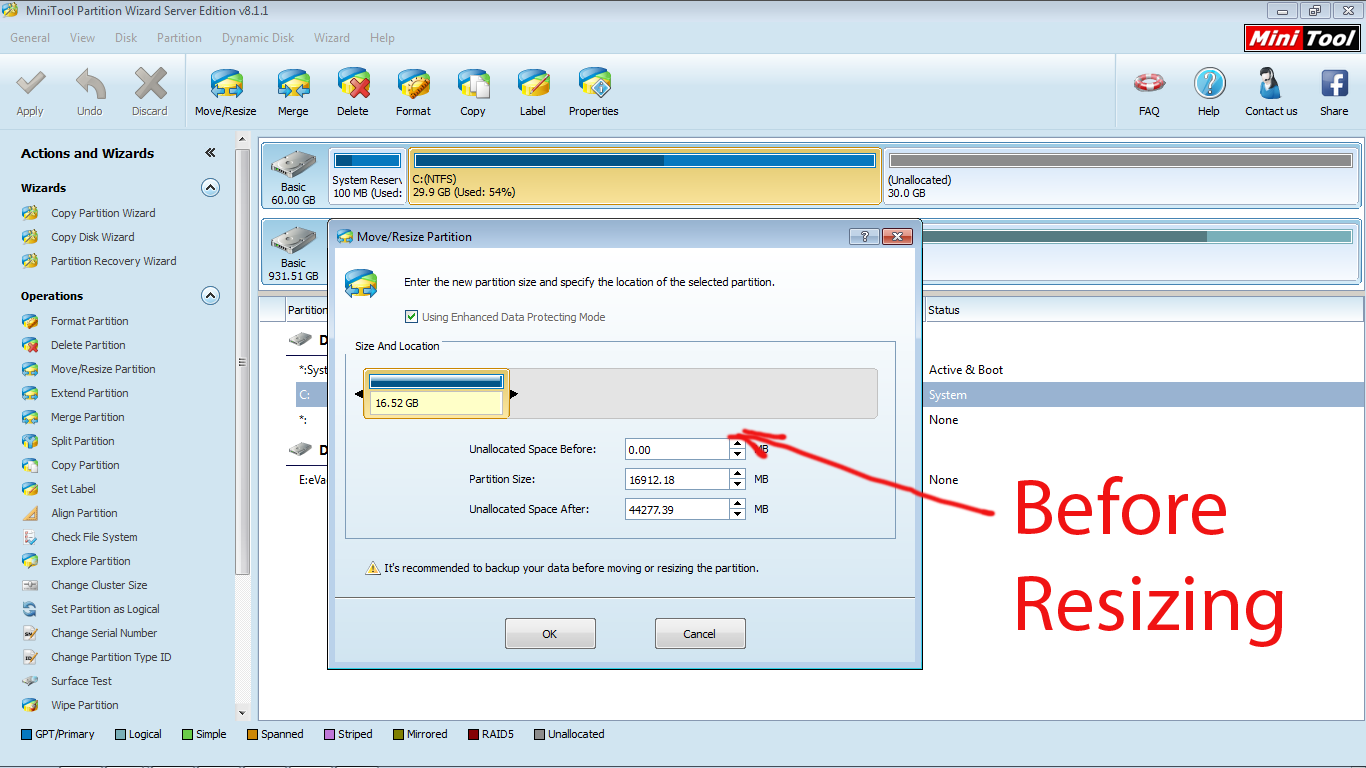Screen dimensions: 1366x768
Task: Select the 30.0 GB Unallocated block
Action: (1121, 176)
